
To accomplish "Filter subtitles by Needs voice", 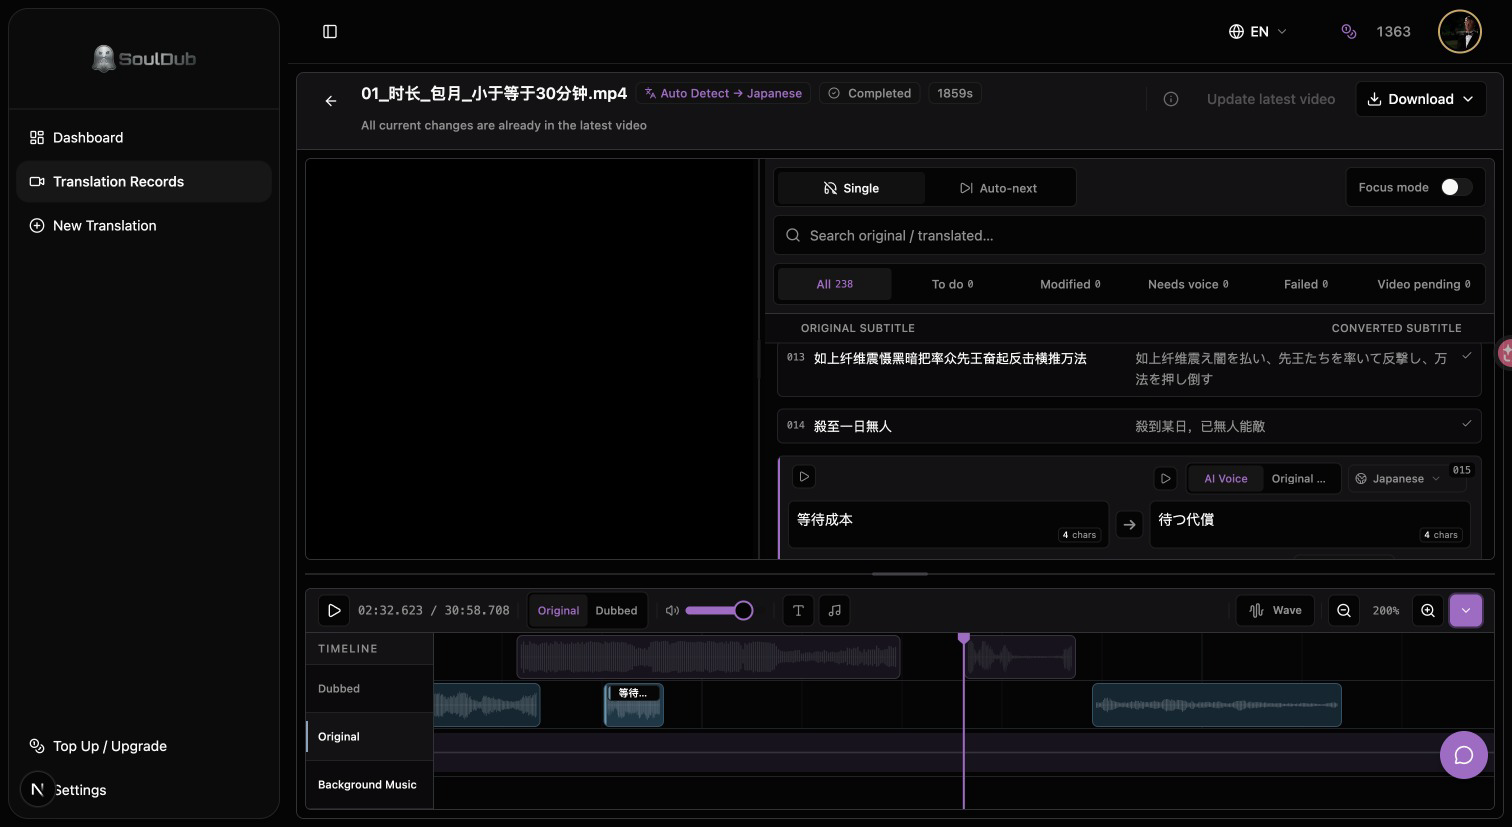I will [1188, 284].
